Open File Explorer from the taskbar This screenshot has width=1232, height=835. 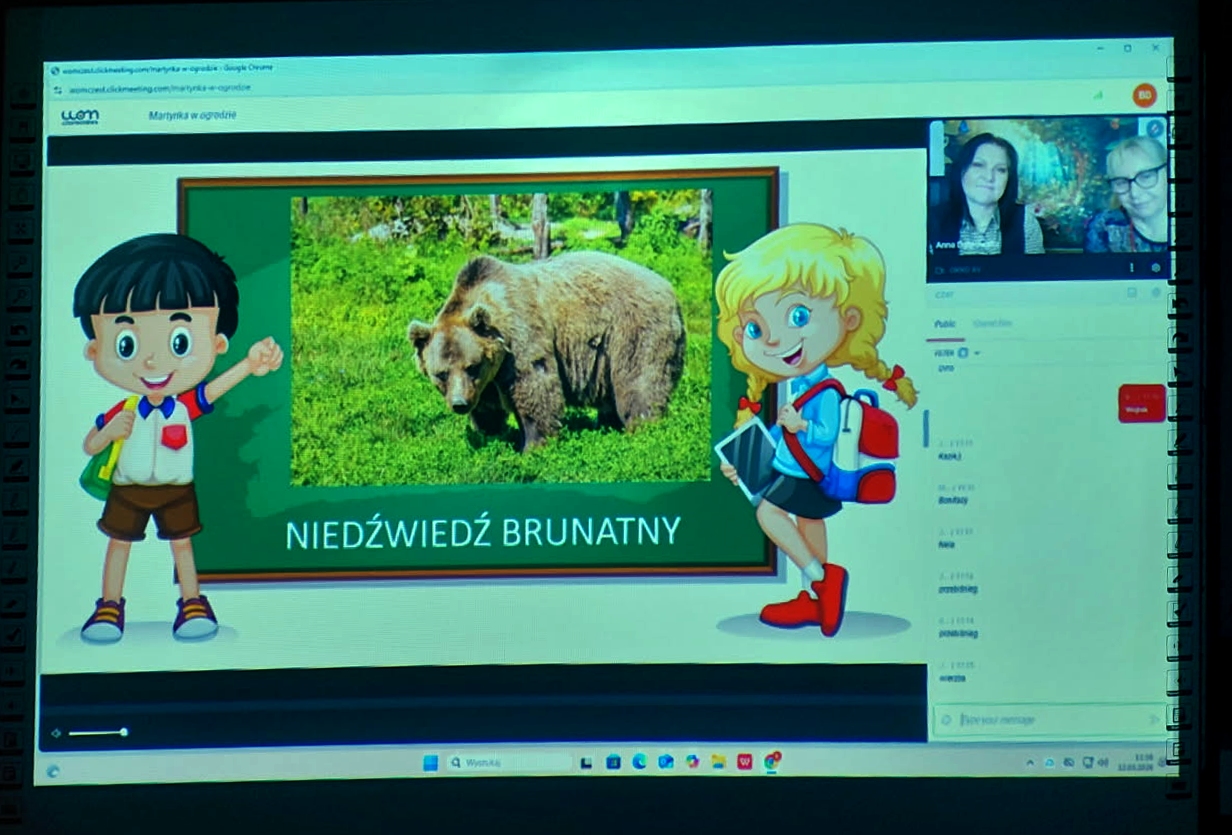click(x=718, y=762)
